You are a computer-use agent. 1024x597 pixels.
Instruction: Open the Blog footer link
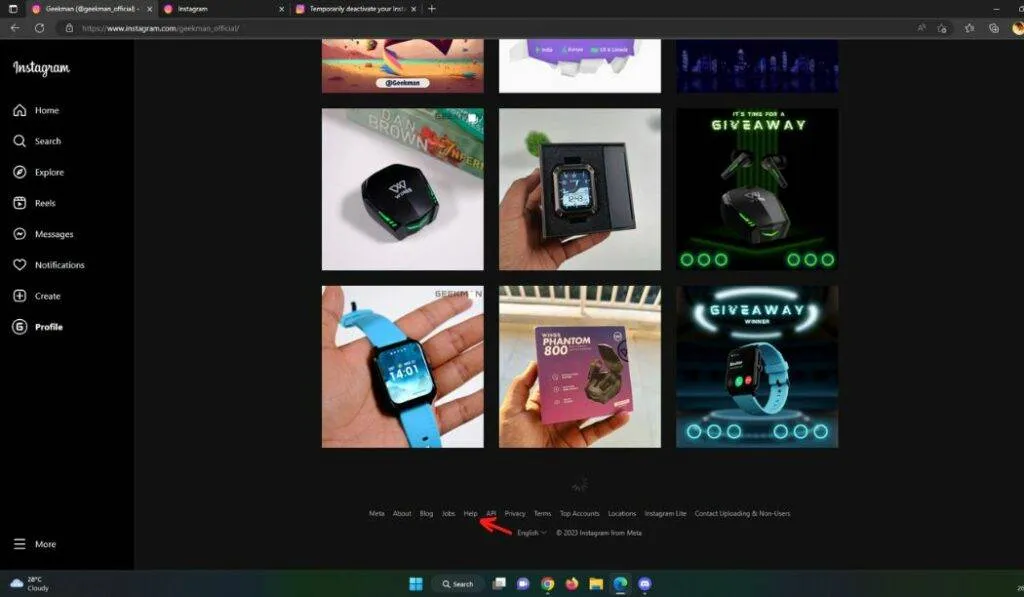[x=426, y=513]
